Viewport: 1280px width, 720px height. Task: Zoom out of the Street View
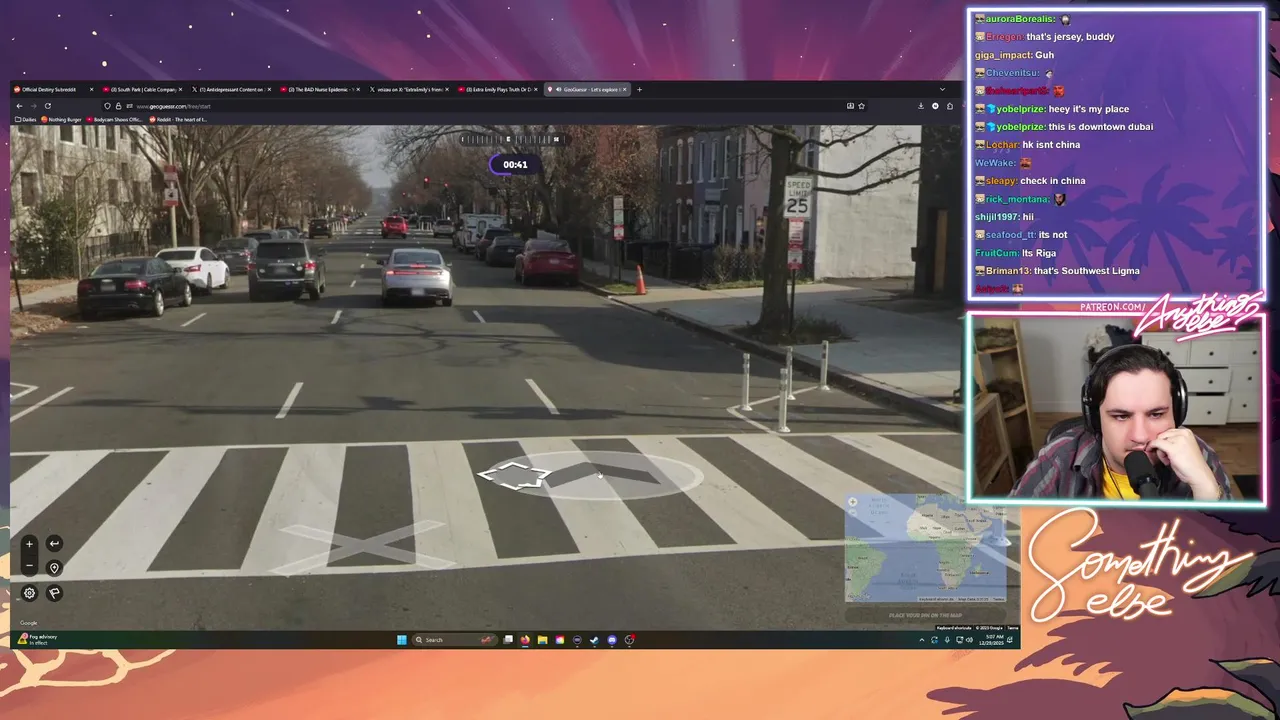[x=29, y=566]
